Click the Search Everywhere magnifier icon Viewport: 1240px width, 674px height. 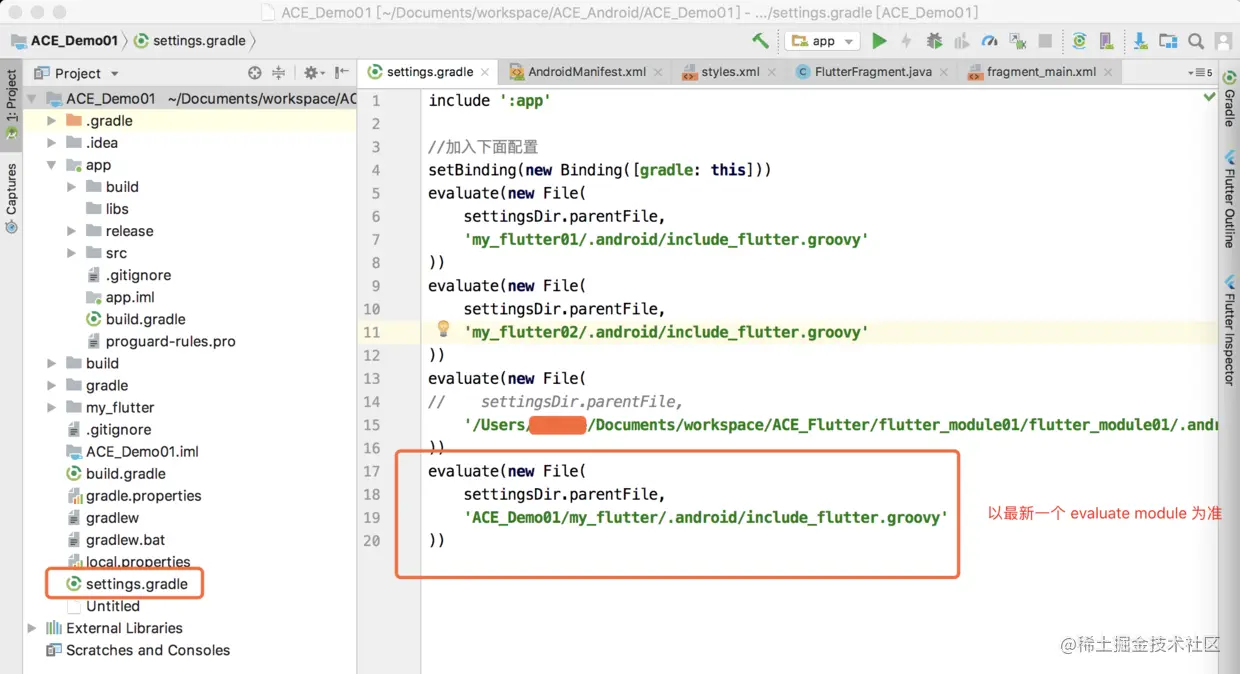point(1196,41)
